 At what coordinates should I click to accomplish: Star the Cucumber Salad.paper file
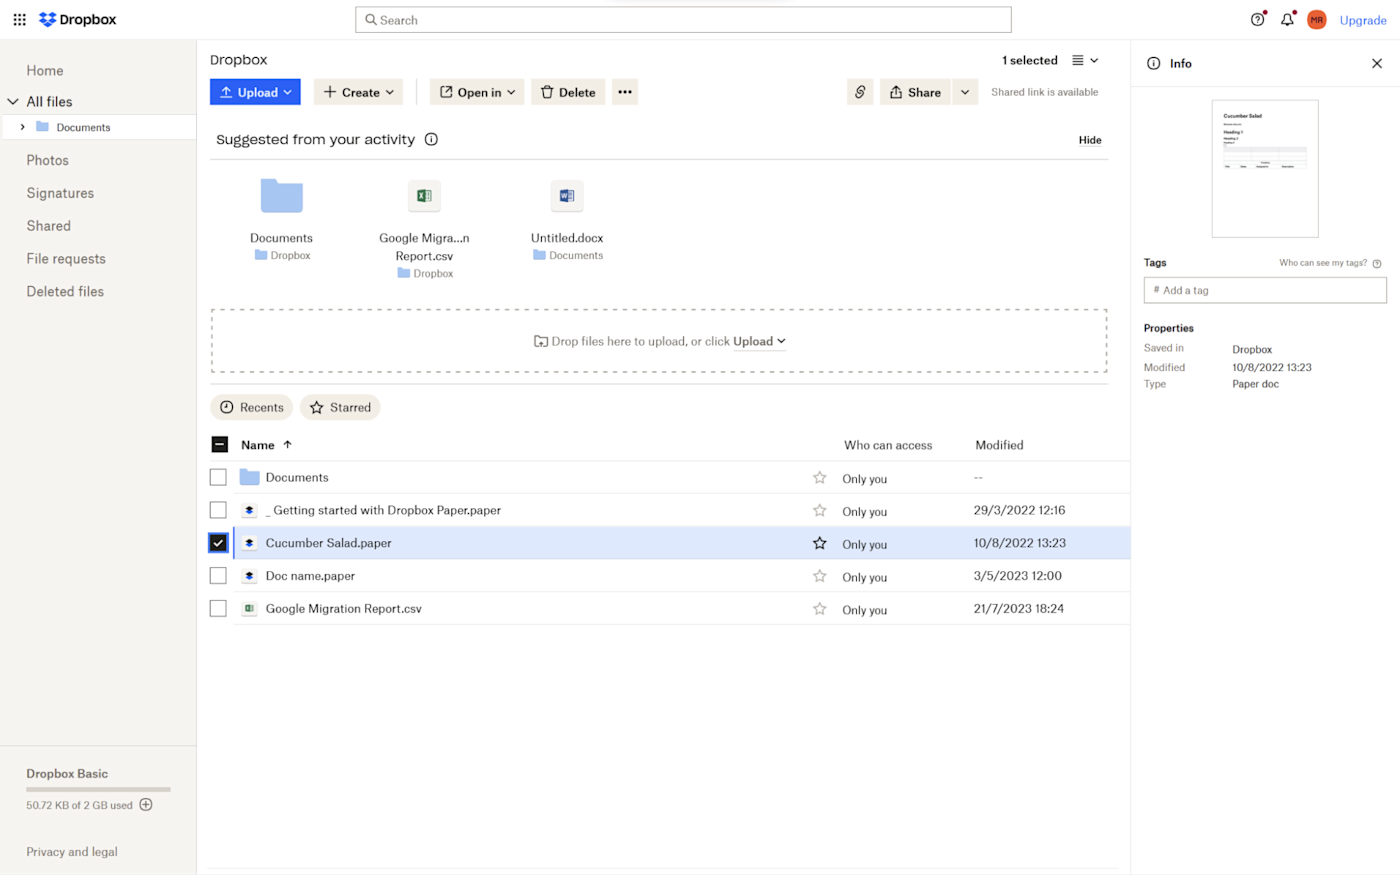click(819, 543)
